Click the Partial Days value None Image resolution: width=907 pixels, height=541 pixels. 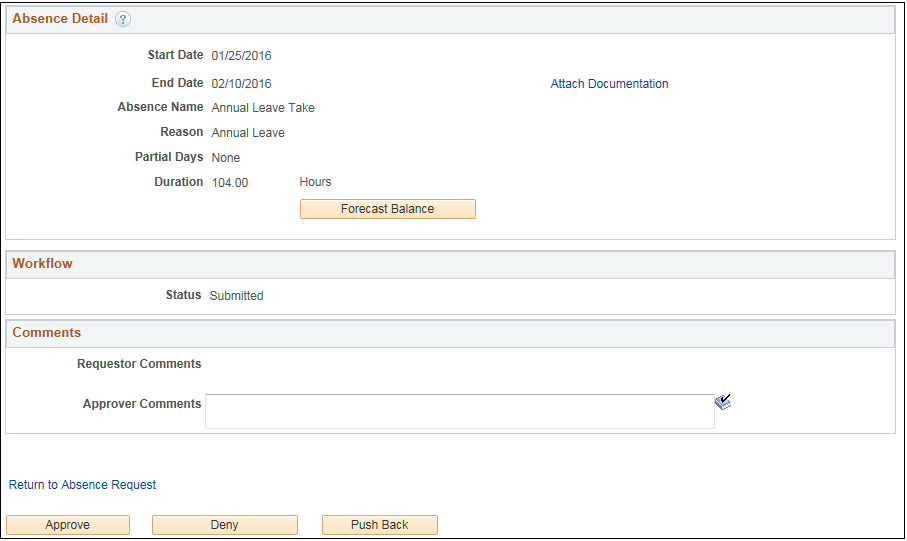[226, 158]
